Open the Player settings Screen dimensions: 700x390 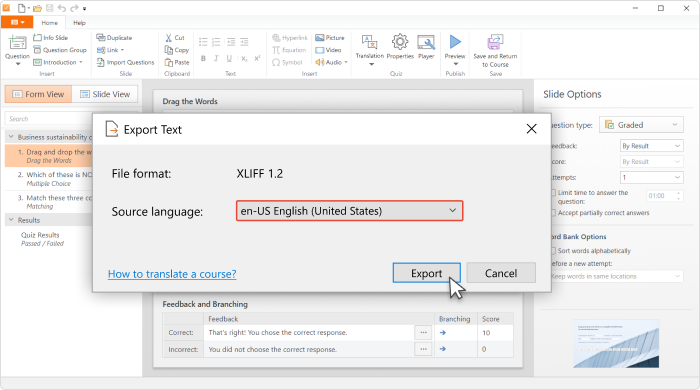point(426,47)
